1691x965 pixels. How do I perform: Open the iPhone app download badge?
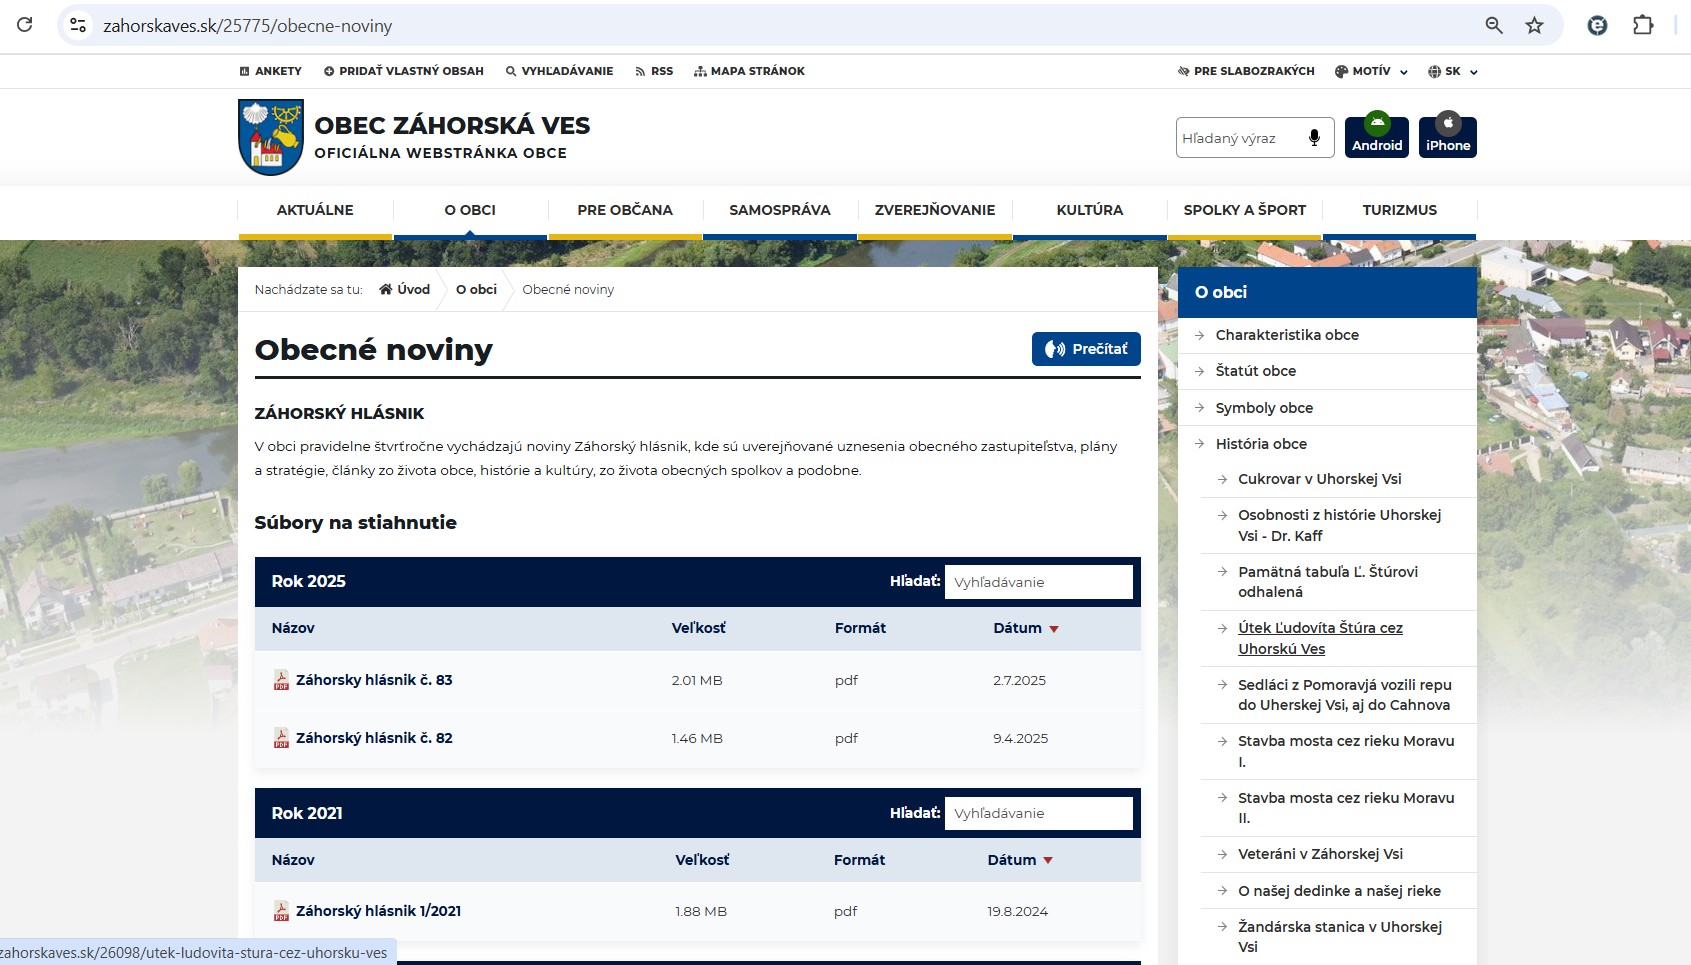(x=1447, y=136)
